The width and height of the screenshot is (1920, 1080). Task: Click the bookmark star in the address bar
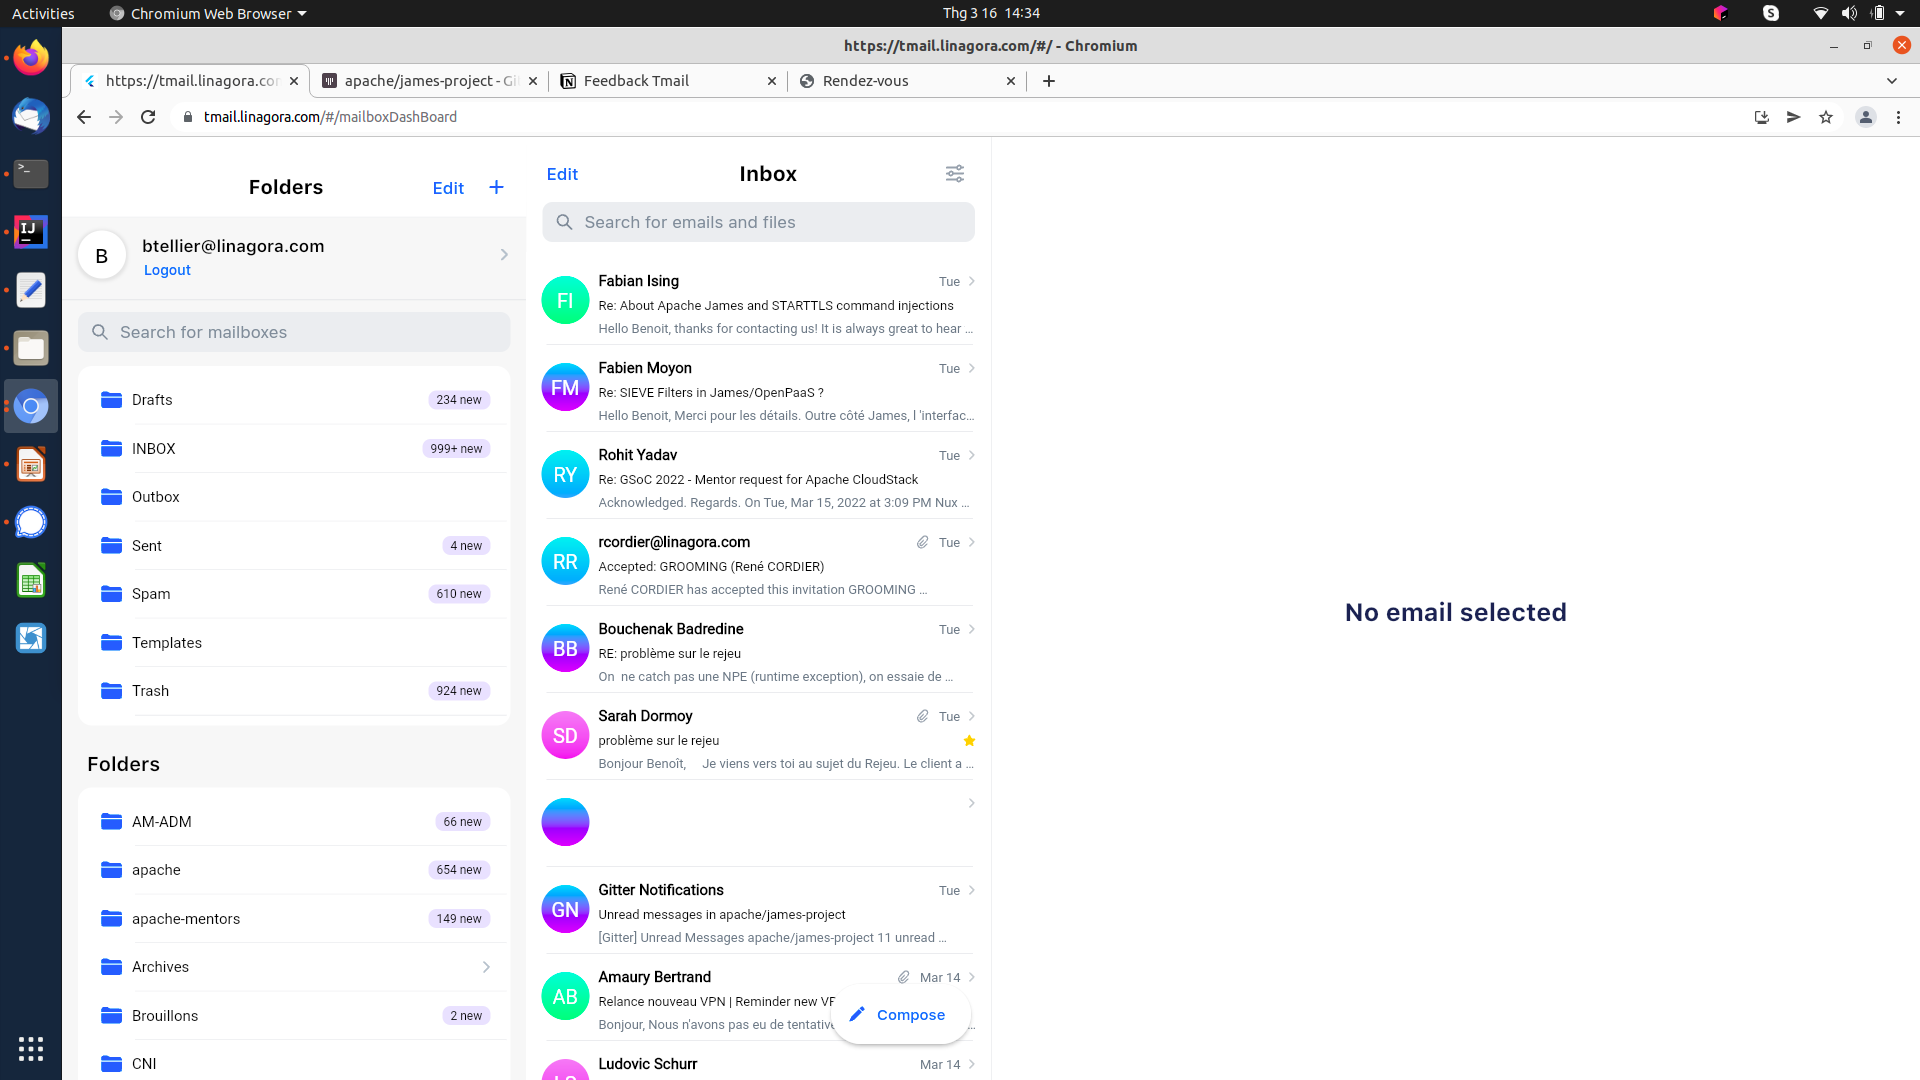[1826, 117]
